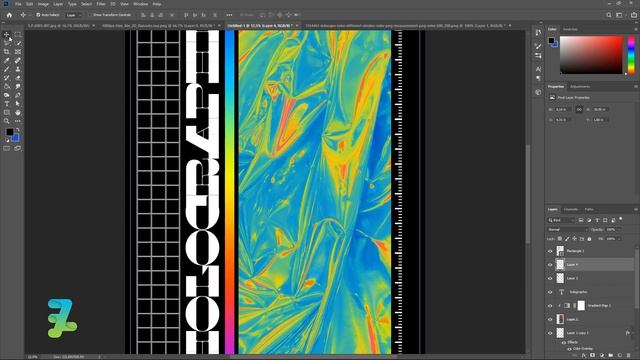The image size is (640, 360).
Task: Click the toolbox foreground color swatch
Action: (9, 132)
